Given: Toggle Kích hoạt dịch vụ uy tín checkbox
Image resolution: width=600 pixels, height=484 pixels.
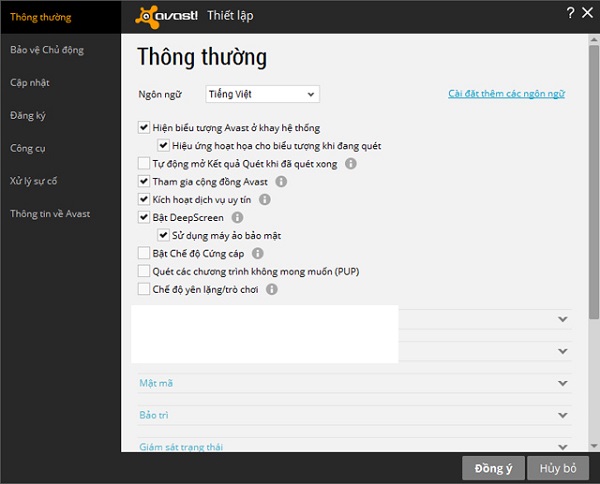Looking at the screenshot, I should pyautogui.click(x=144, y=199).
